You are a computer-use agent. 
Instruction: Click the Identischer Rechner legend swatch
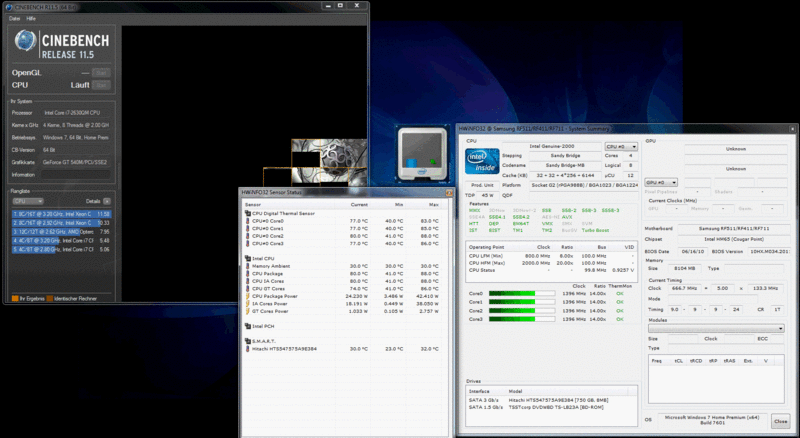click(49, 299)
